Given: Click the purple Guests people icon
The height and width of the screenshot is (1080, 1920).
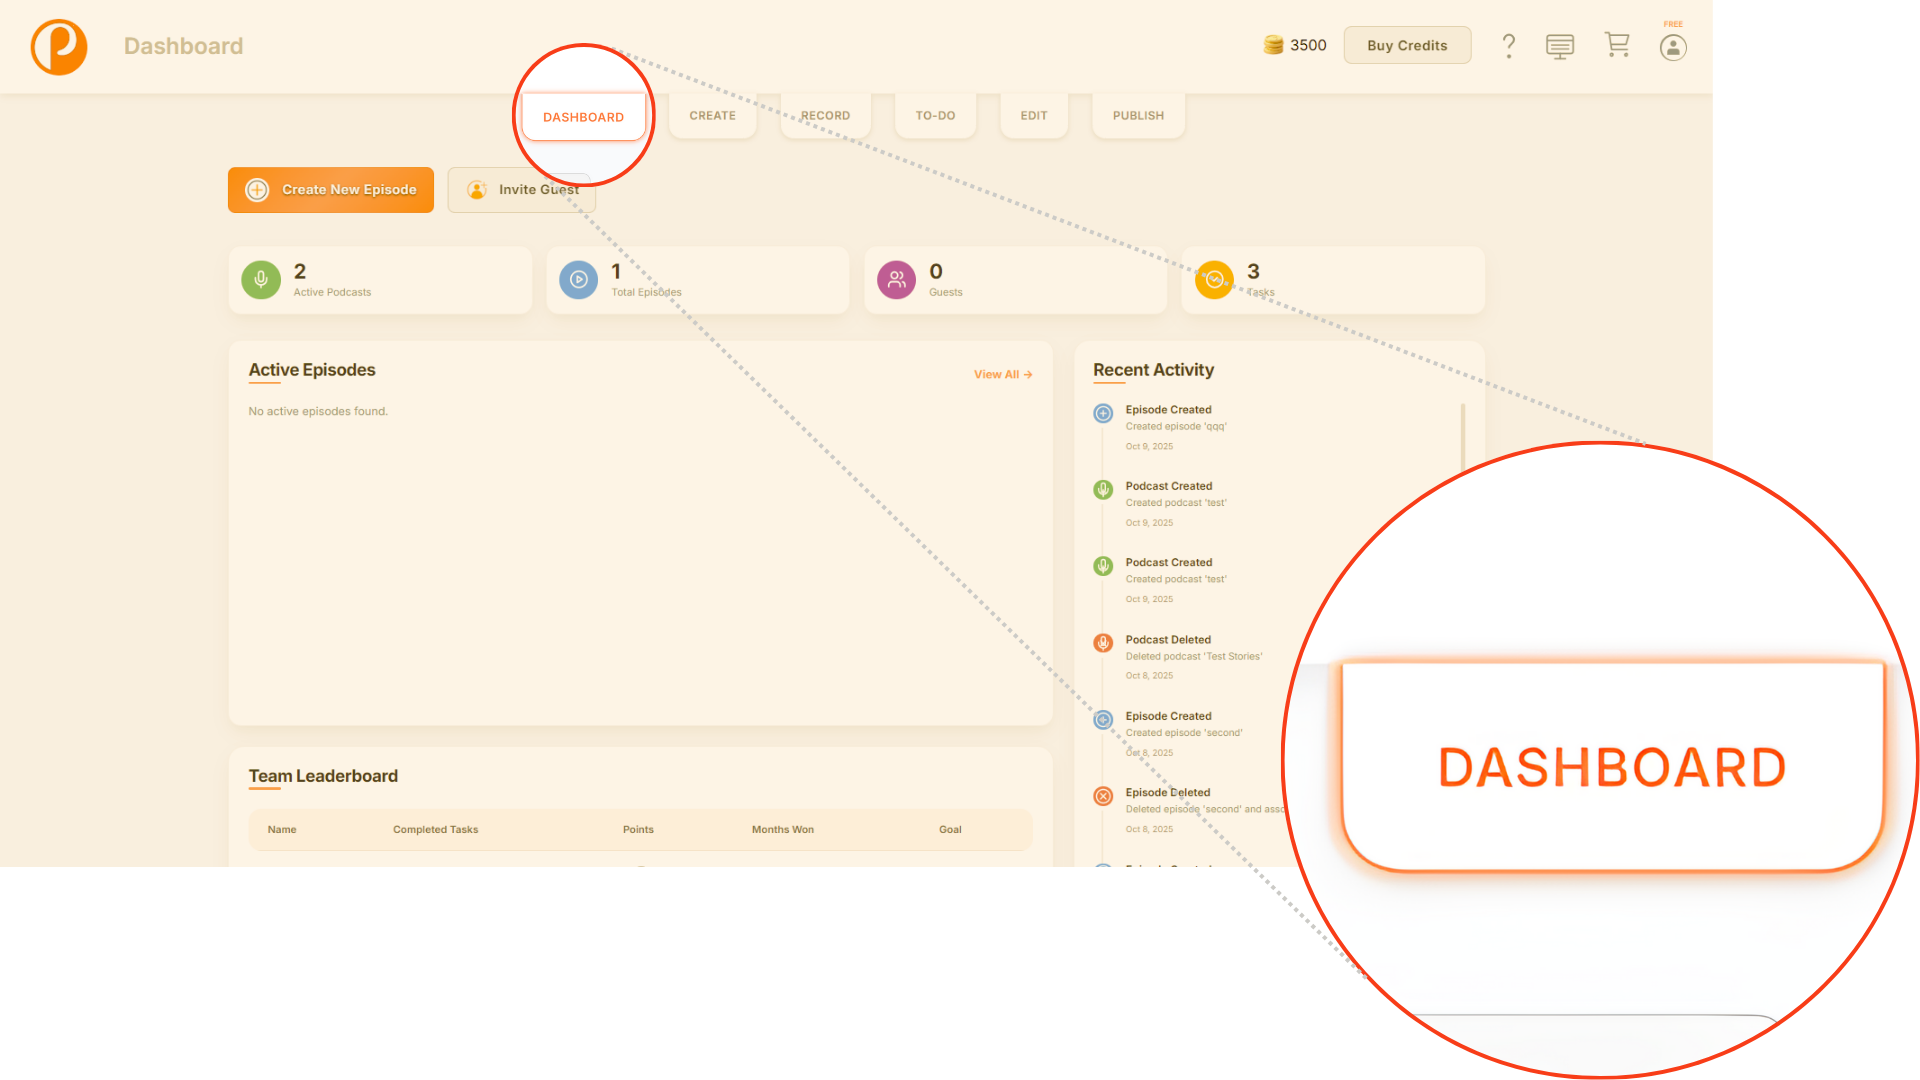Looking at the screenshot, I should click(x=896, y=280).
